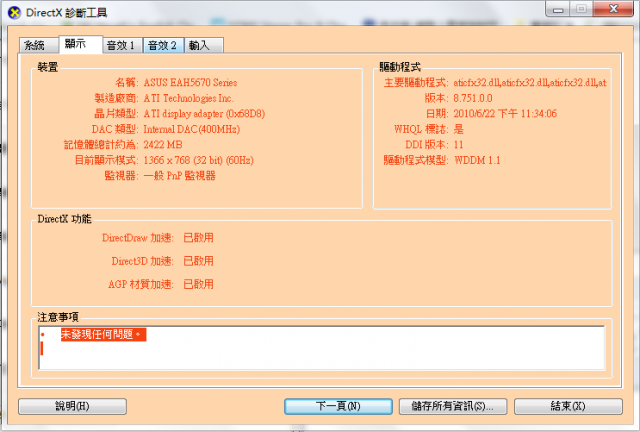The width and height of the screenshot is (640, 432).
Task: Click driver version 8.751.0.0
Action: pyautogui.click(x=473, y=98)
